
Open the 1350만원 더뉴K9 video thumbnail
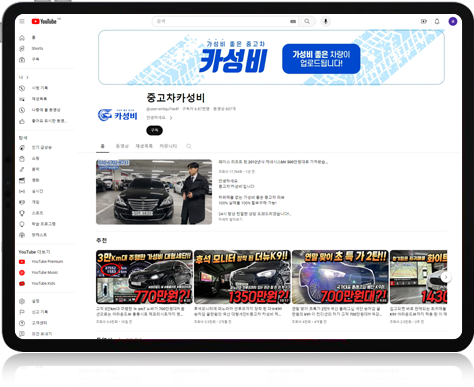click(x=242, y=277)
